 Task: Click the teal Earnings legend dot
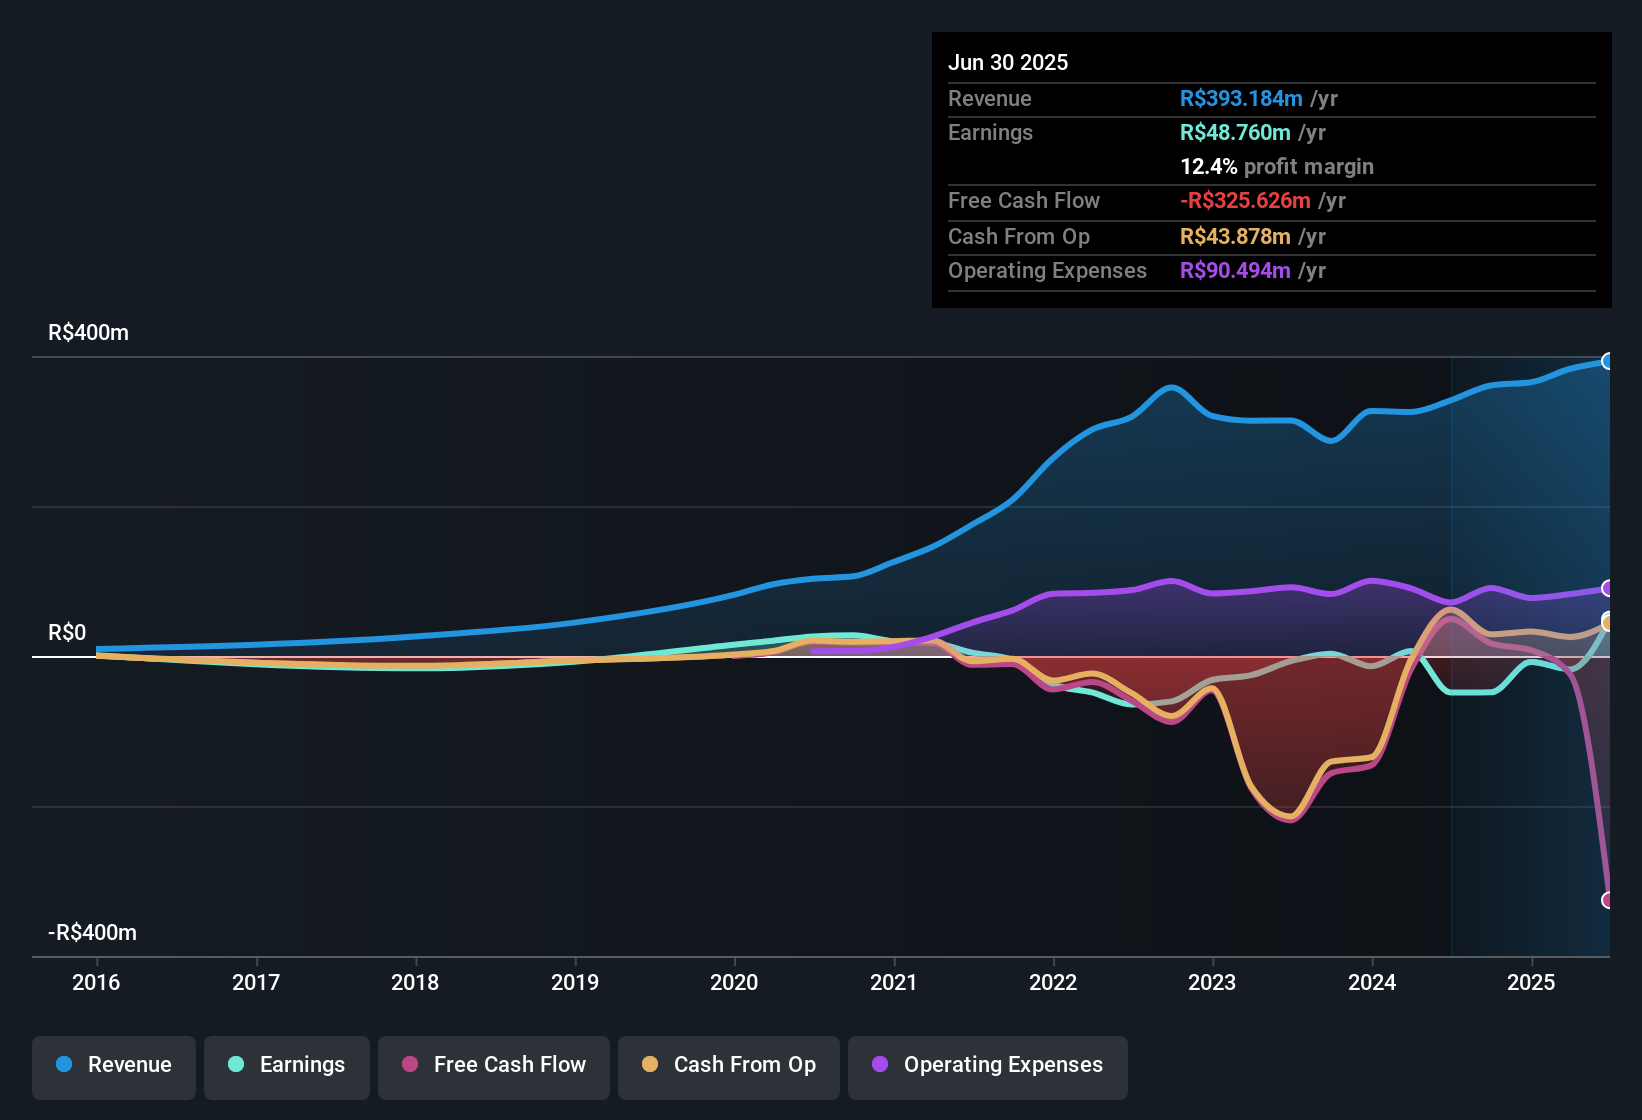pos(236,1065)
